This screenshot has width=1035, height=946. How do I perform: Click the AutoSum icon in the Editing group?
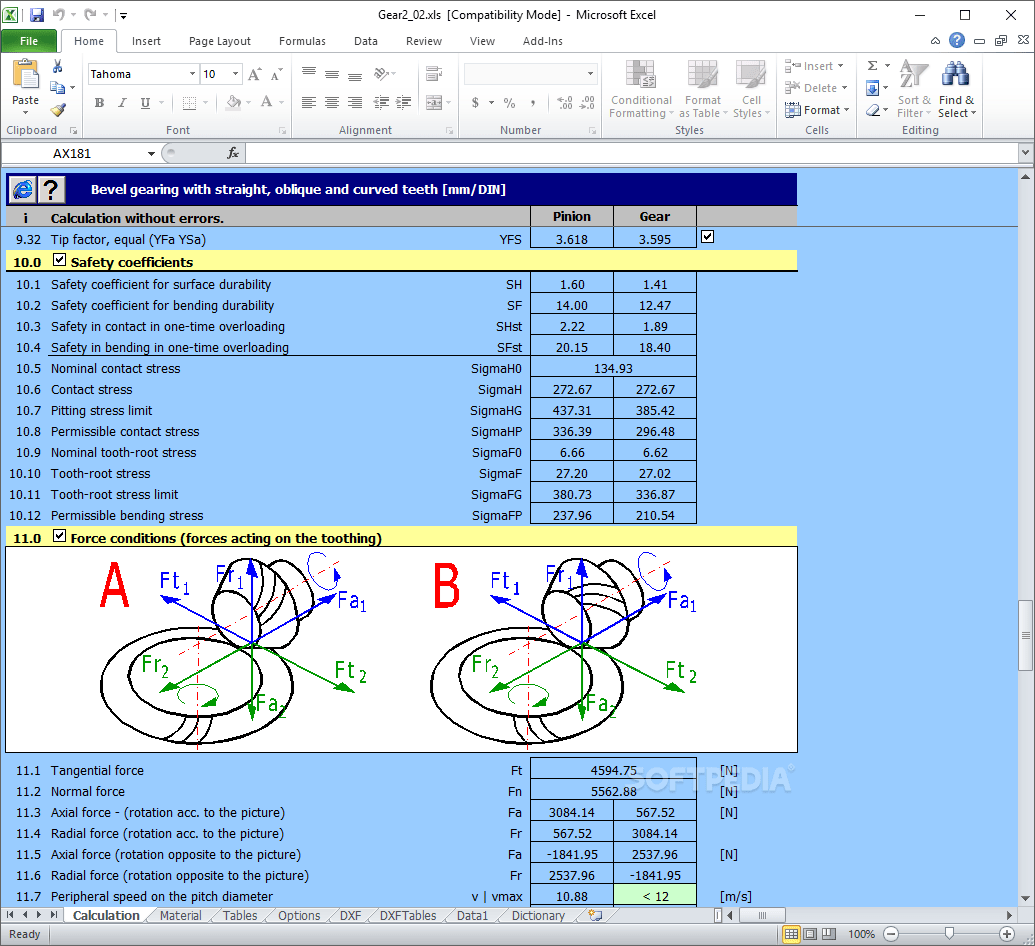coord(874,66)
